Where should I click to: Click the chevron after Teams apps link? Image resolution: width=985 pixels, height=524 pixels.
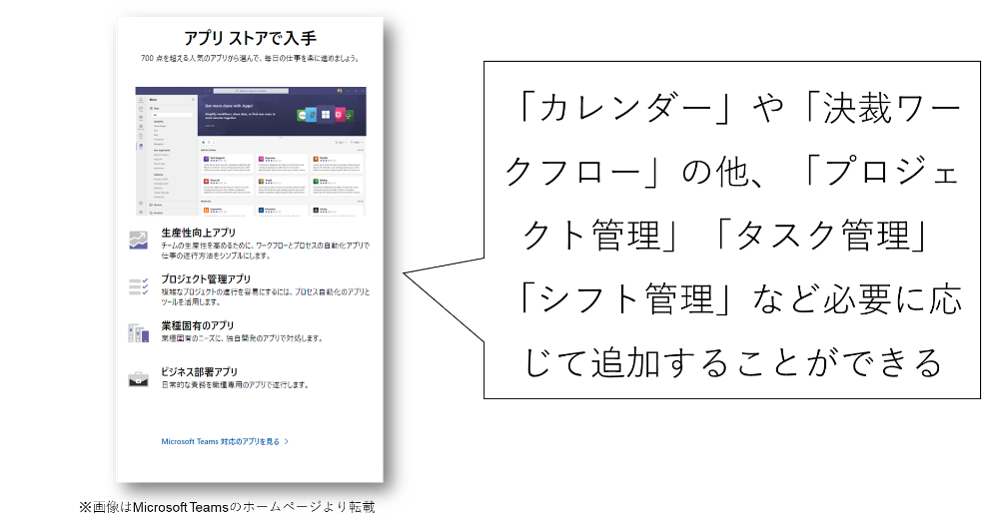pyautogui.click(x=287, y=440)
